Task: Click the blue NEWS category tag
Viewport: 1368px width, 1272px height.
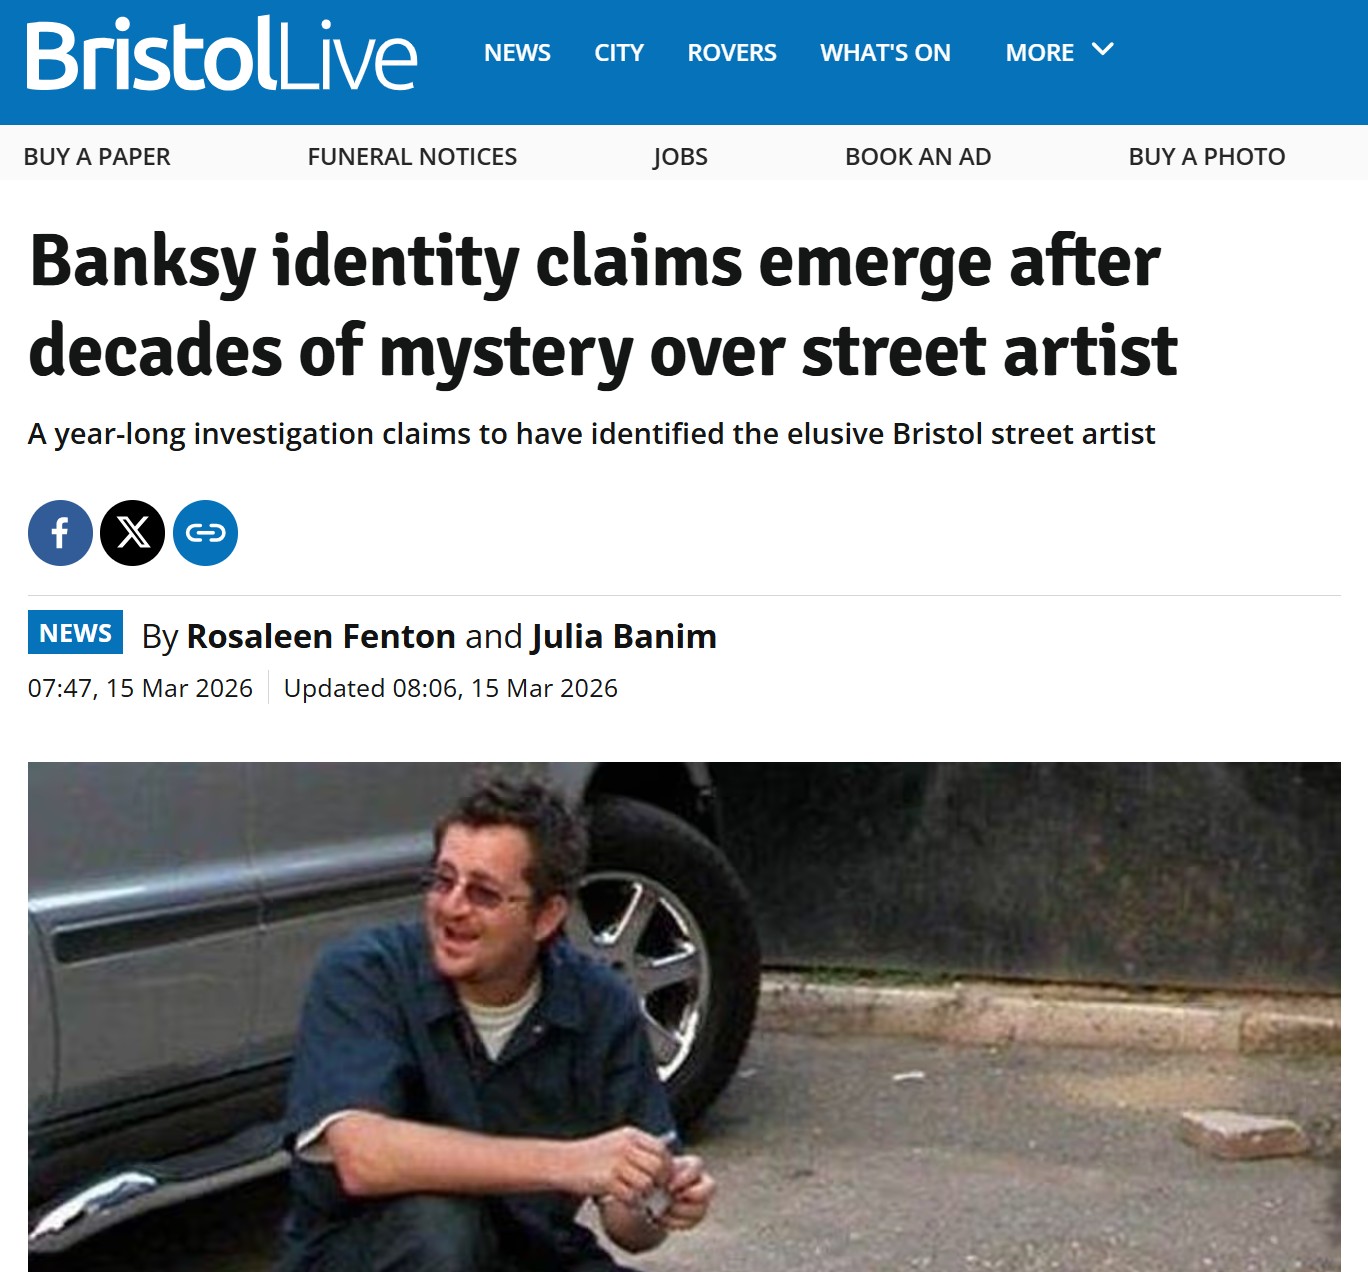Action: [75, 633]
